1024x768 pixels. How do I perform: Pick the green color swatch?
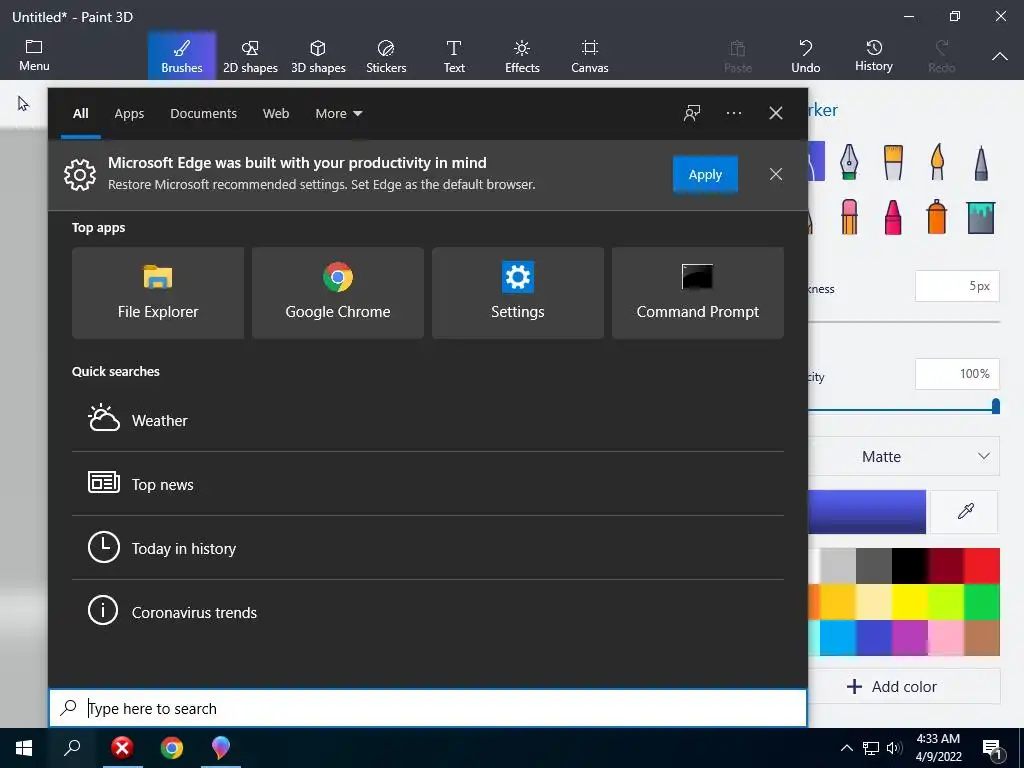click(x=982, y=601)
